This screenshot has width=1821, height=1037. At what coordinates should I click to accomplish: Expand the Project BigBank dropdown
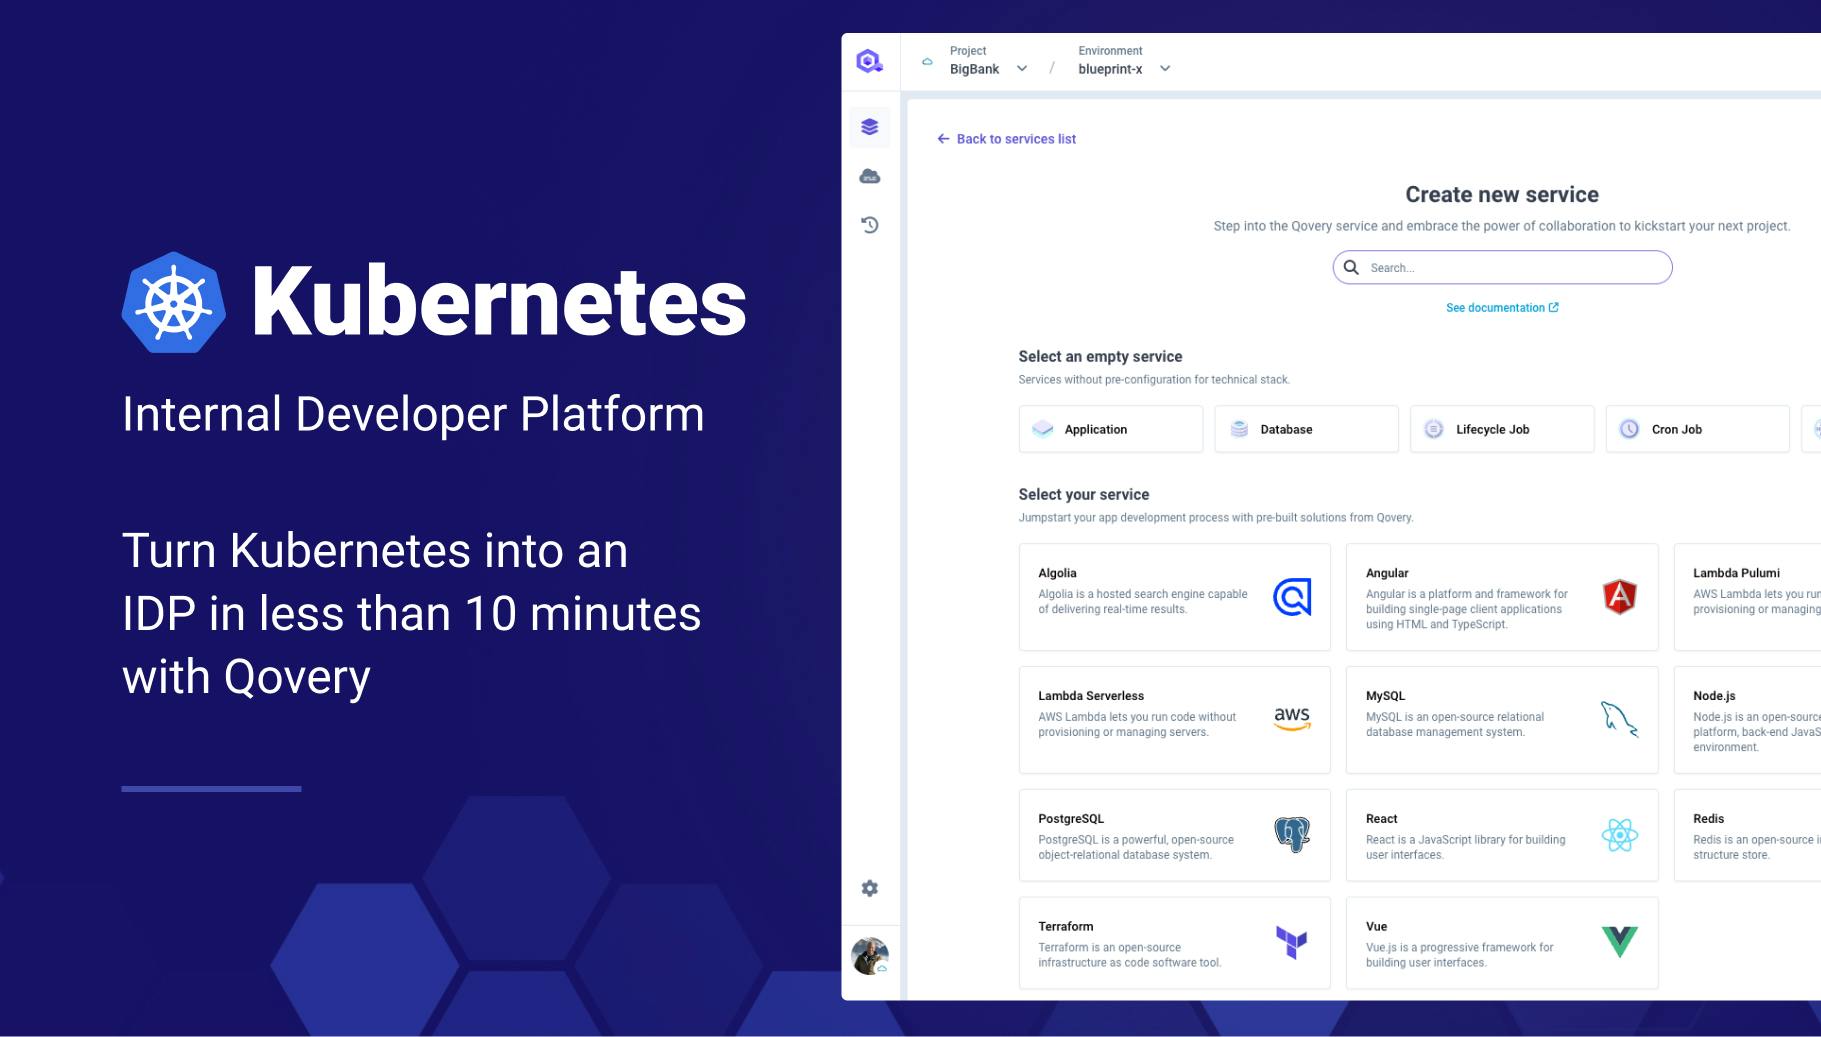pos(1021,68)
